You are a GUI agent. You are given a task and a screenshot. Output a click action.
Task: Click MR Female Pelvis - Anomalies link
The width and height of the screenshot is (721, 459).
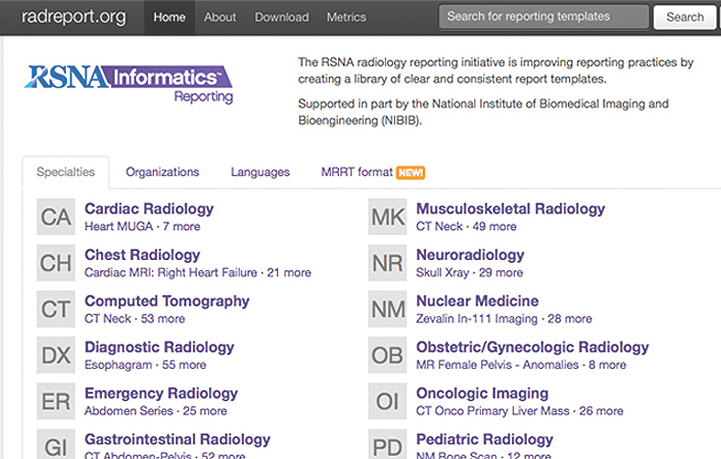click(x=498, y=365)
